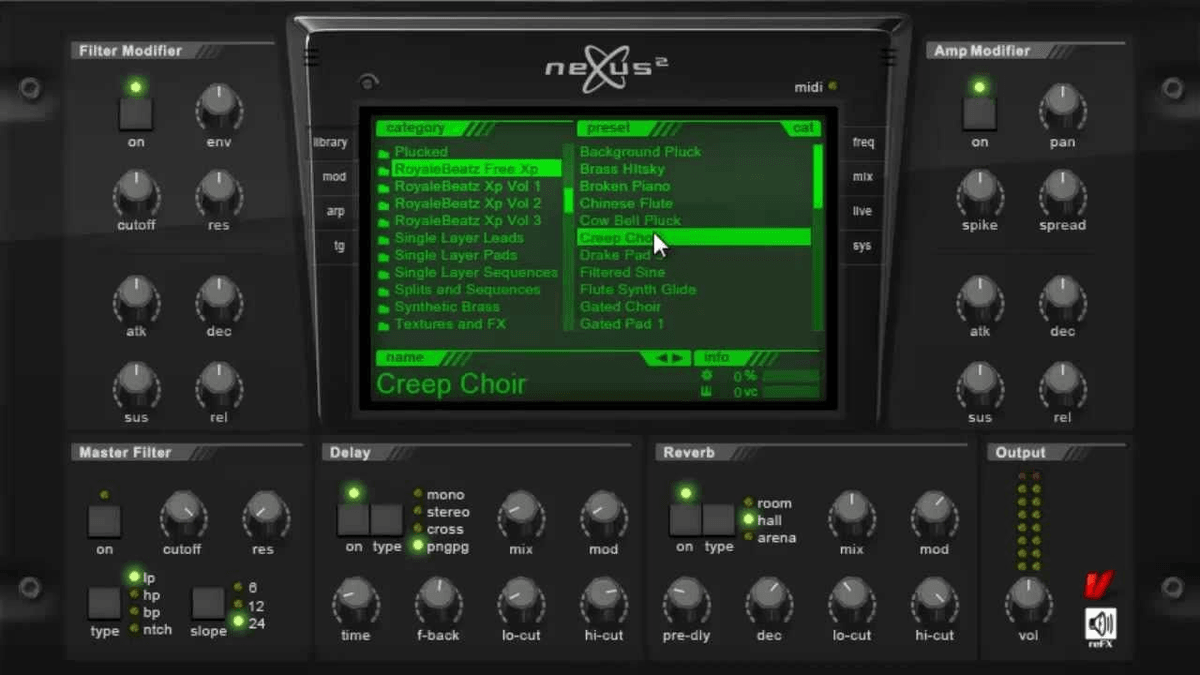Click the Textures and FX folder icon
Image resolution: width=1200 pixels, height=675 pixels.
pyautogui.click(x=383, y=325)
